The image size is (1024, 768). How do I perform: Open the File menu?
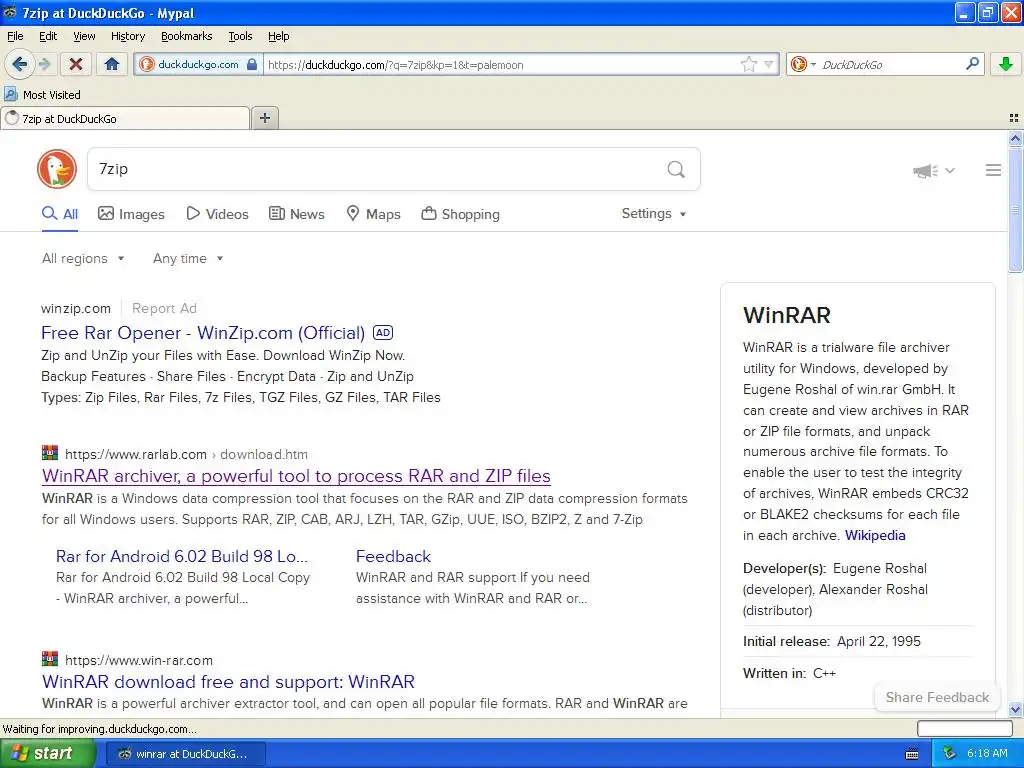15,36
